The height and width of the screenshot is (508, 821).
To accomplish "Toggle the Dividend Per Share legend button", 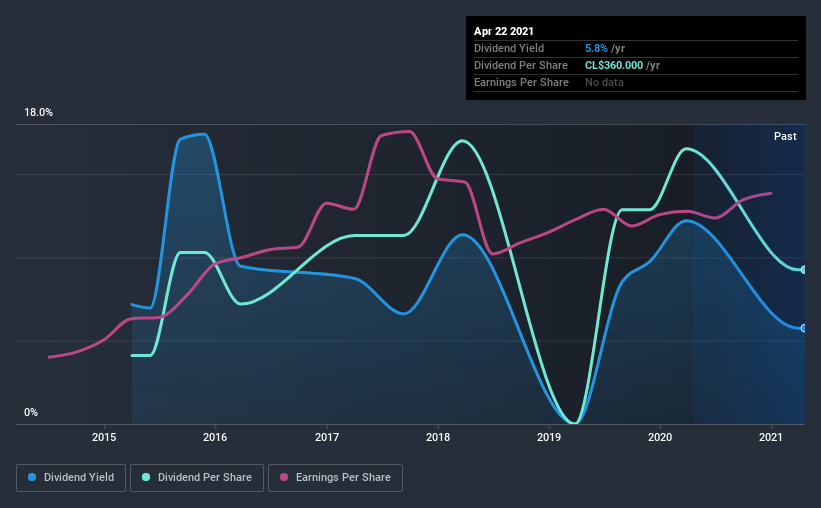I will click(197, 478).
